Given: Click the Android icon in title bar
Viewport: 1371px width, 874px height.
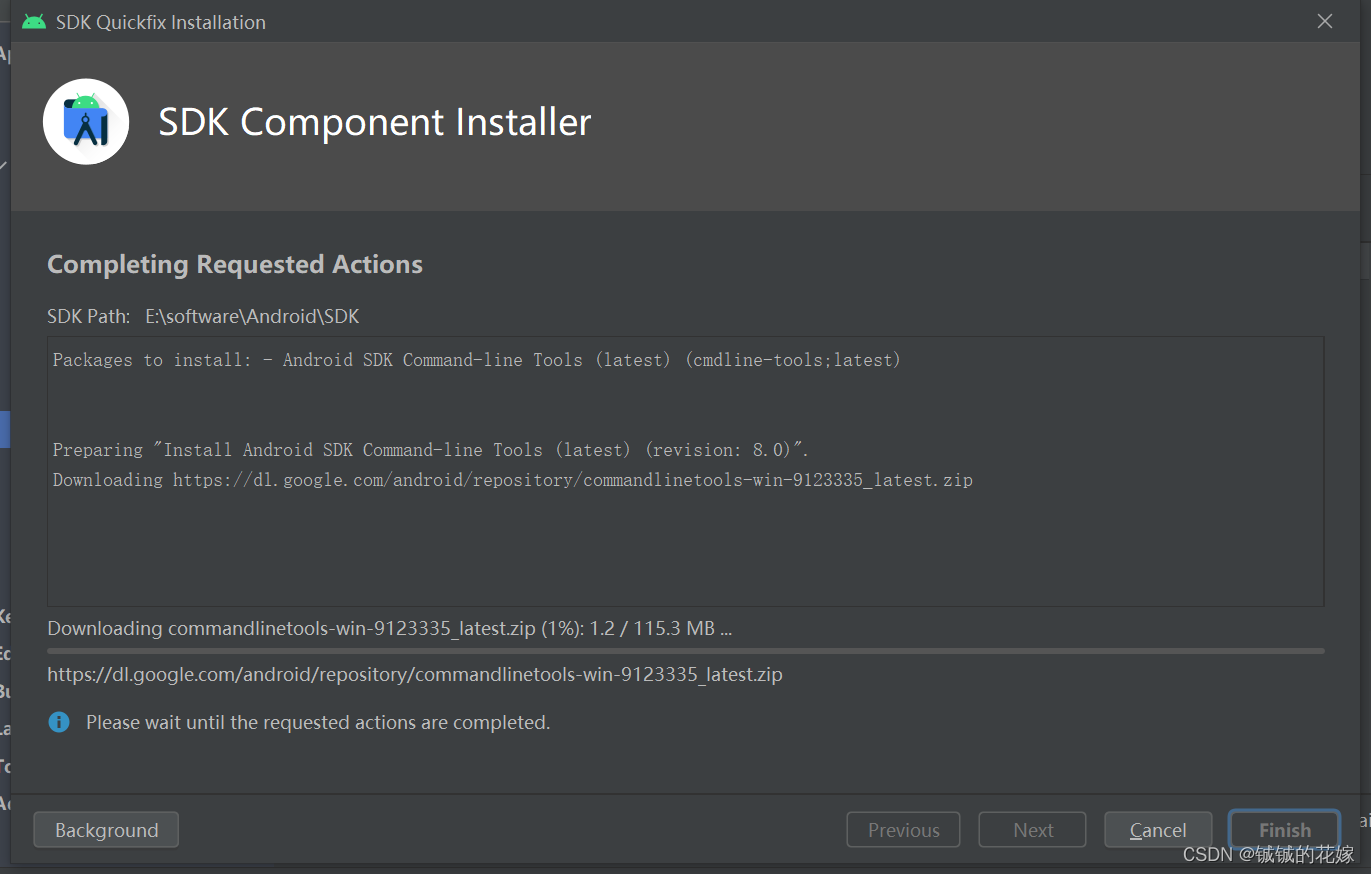Looking at the screenshot, I should (x=34, y=21).
